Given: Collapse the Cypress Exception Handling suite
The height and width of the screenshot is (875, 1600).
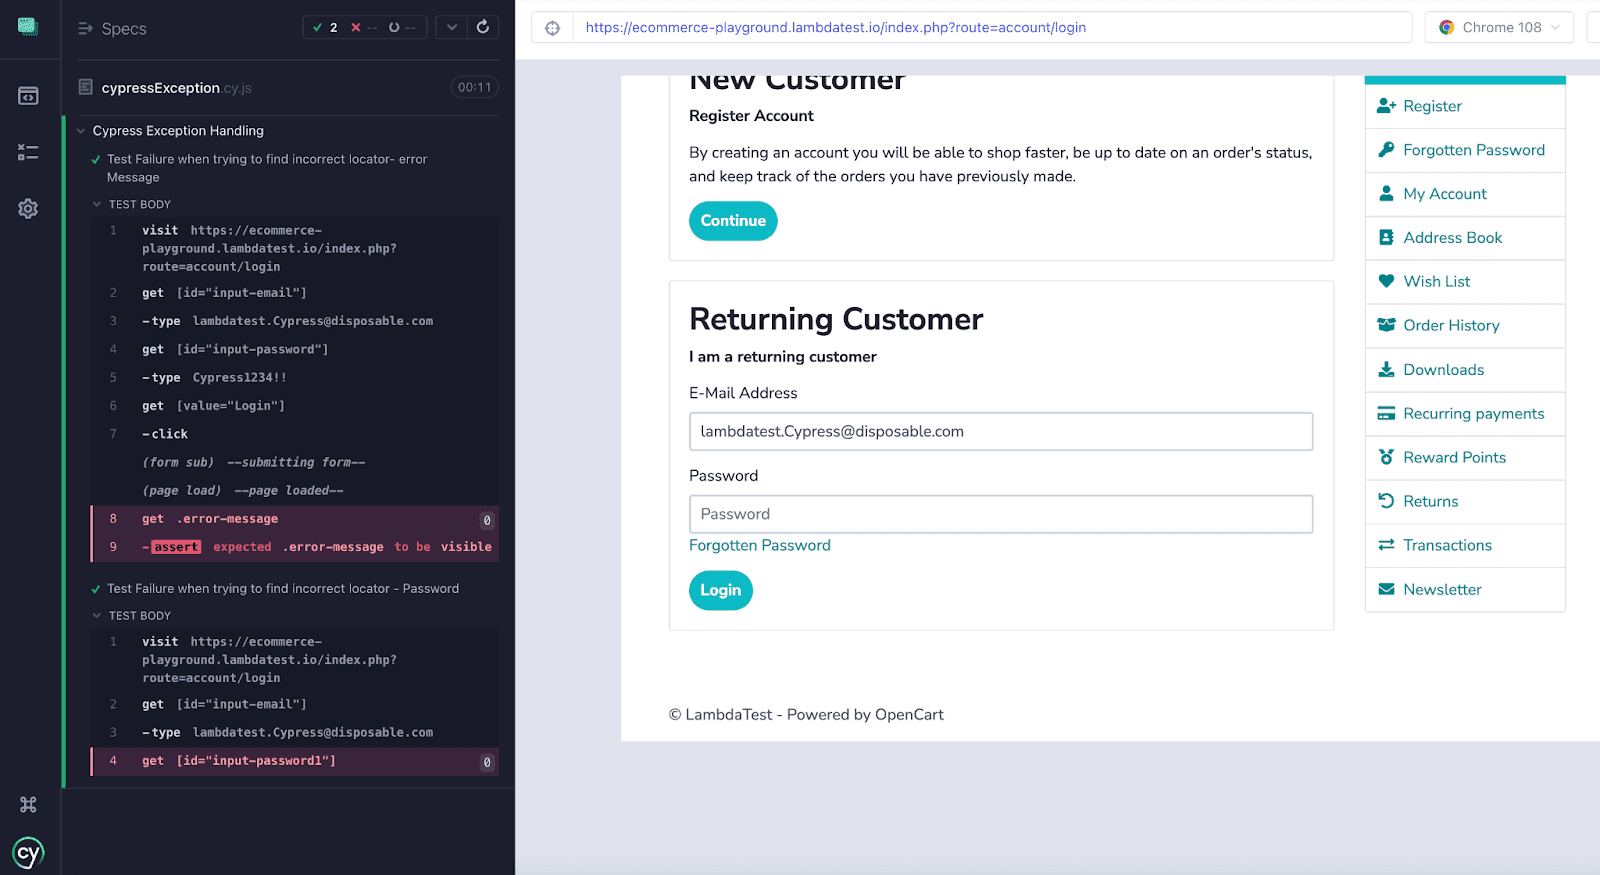Looking at the screenshot, I should pos(82,131).
